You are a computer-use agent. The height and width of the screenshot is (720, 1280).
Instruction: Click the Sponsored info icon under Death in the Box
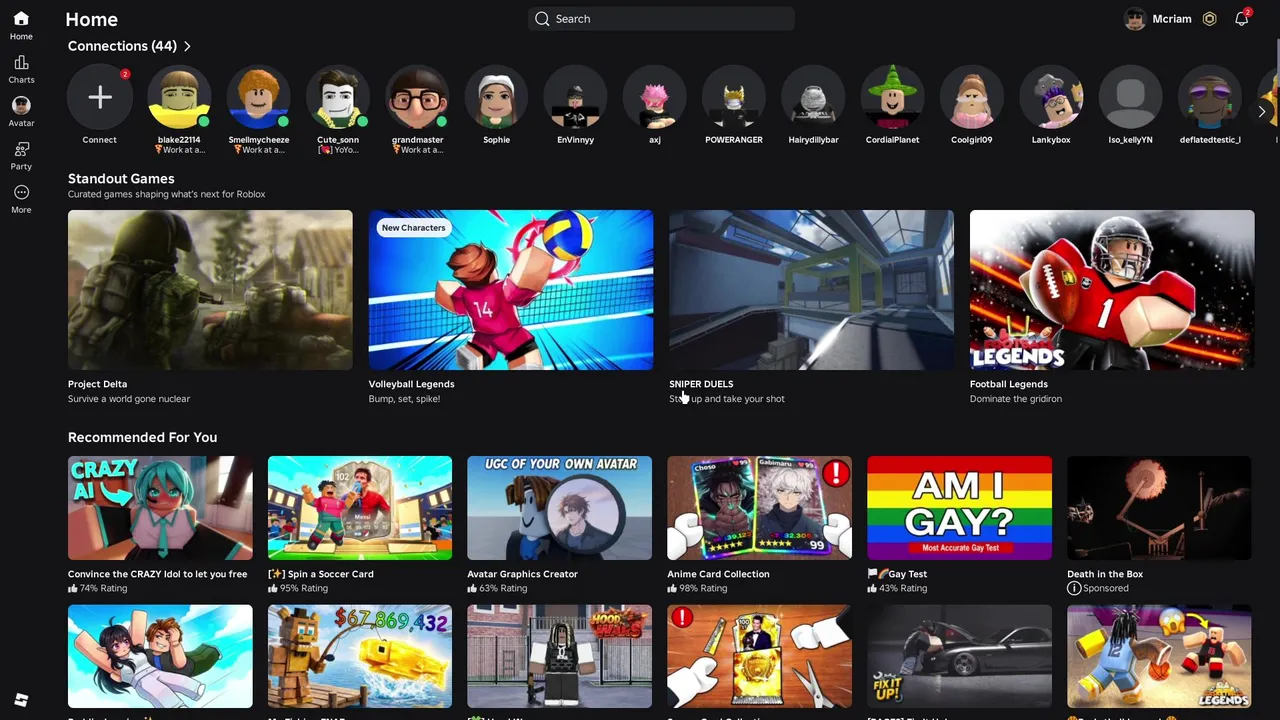point(1074,589)
